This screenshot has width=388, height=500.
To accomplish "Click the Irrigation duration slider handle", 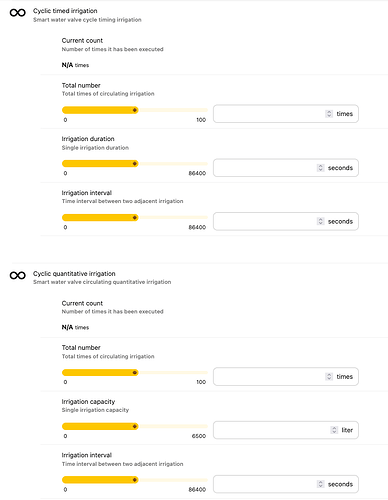I will [135, 164].
